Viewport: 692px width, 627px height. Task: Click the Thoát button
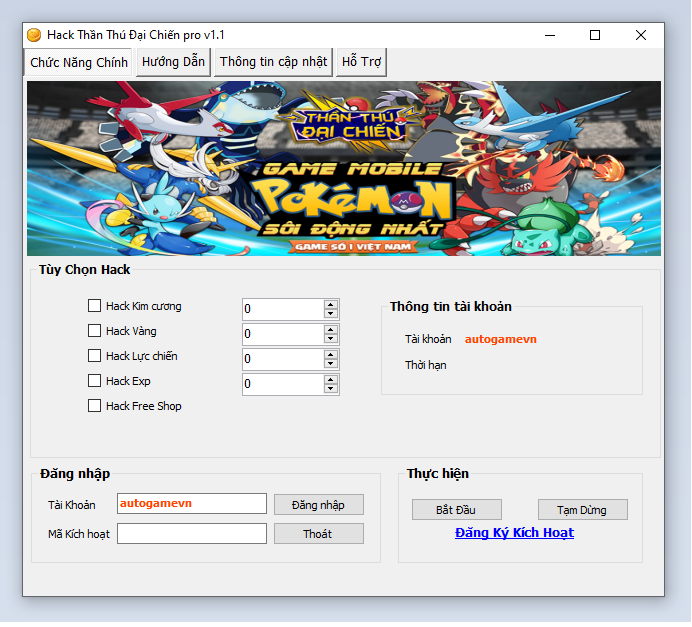pos(318,534)
